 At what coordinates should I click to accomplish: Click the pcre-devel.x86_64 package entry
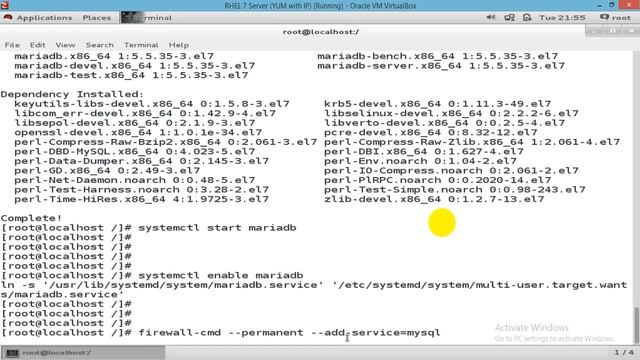pos(431,133)
